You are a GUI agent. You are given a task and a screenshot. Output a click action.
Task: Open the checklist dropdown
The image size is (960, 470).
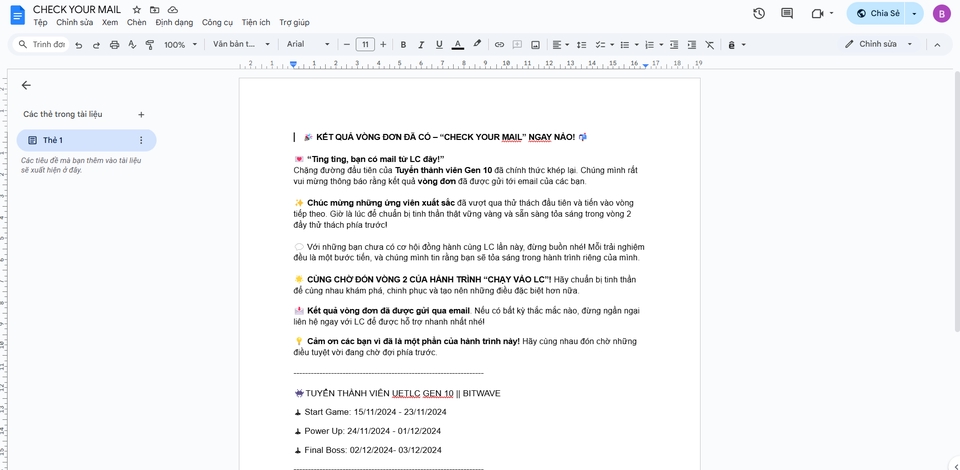coord(605,45)
